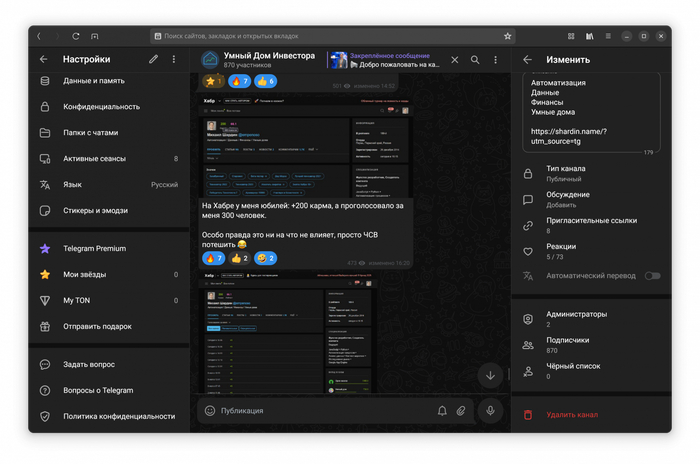Image resolution: width=700 pixels, height=464 pixels.
Task: Open the three-dot menu in the Settings header
Action: coord(173,59)
